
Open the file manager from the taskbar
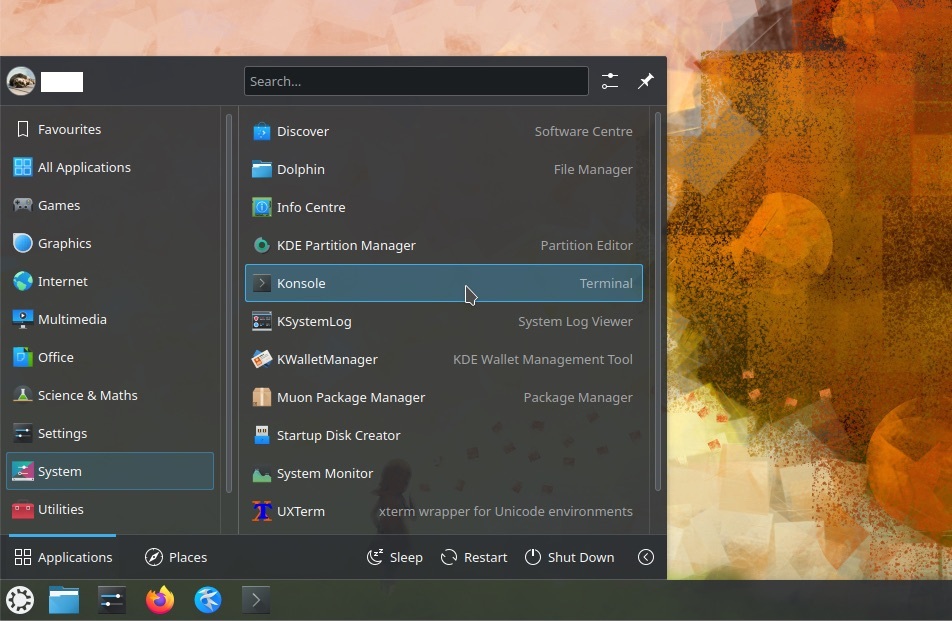[x=64, y=600]
